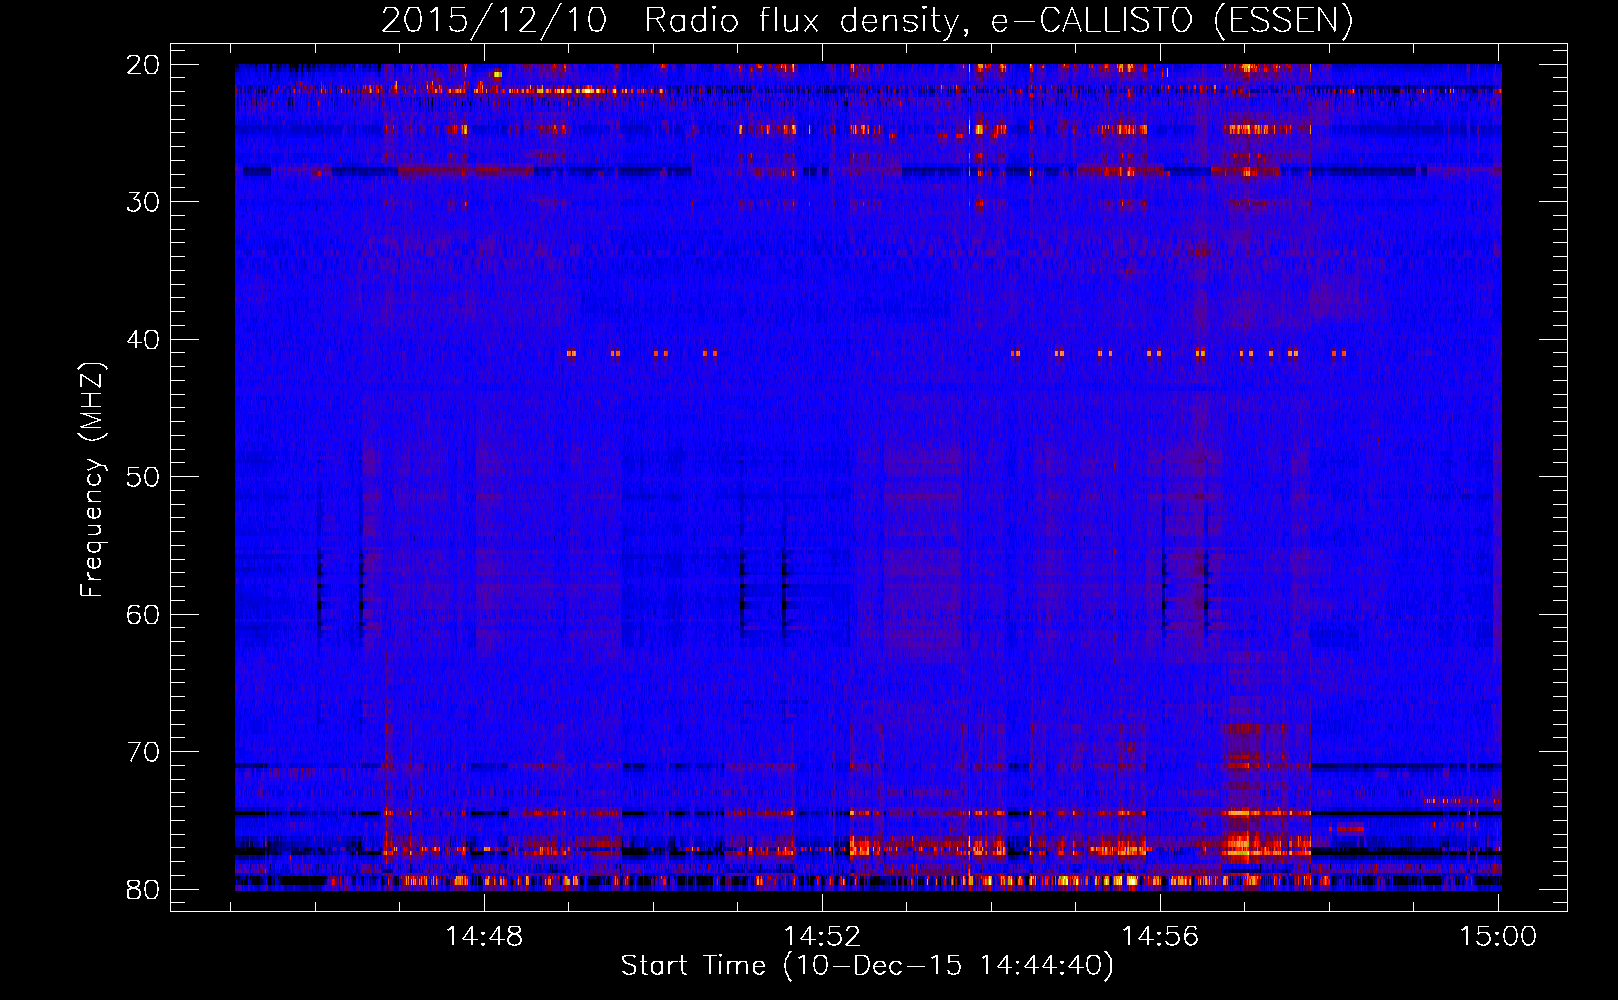Click the '14:48' time tick label
This screenshot has width=1618, height=1000.
[484, 937]
